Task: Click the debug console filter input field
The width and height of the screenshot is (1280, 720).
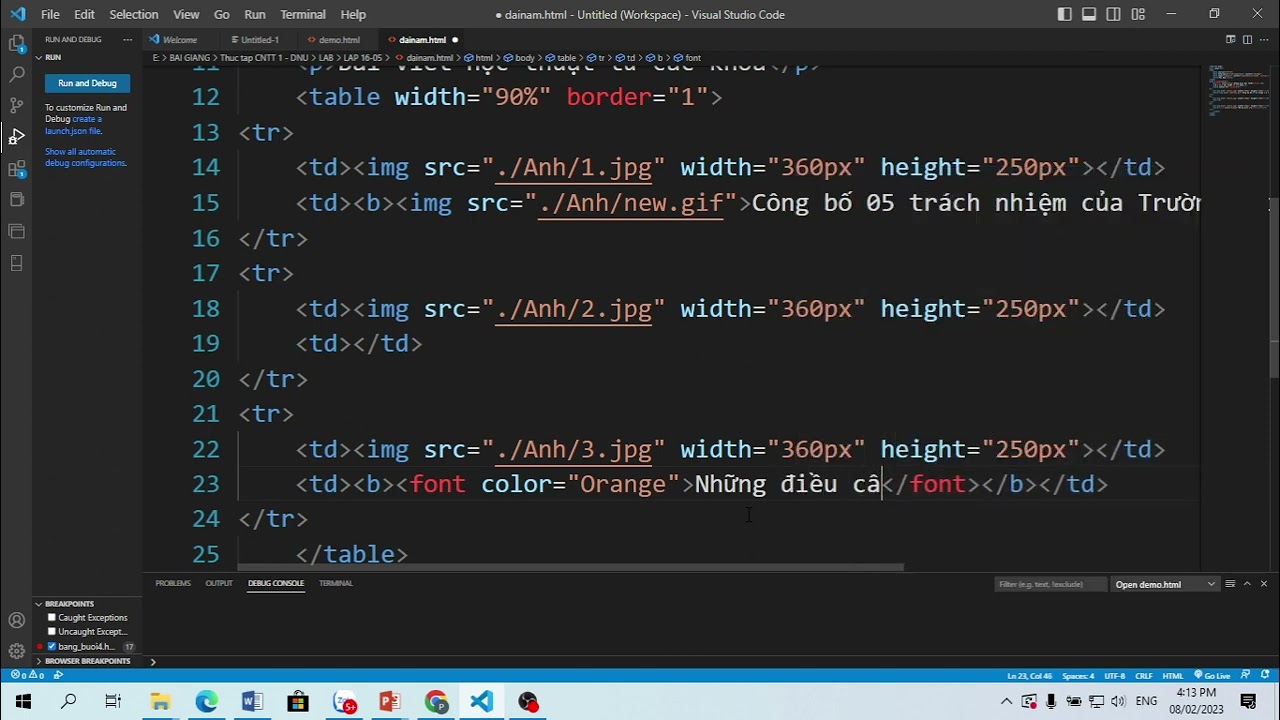Action: (x=1050, y=584)
